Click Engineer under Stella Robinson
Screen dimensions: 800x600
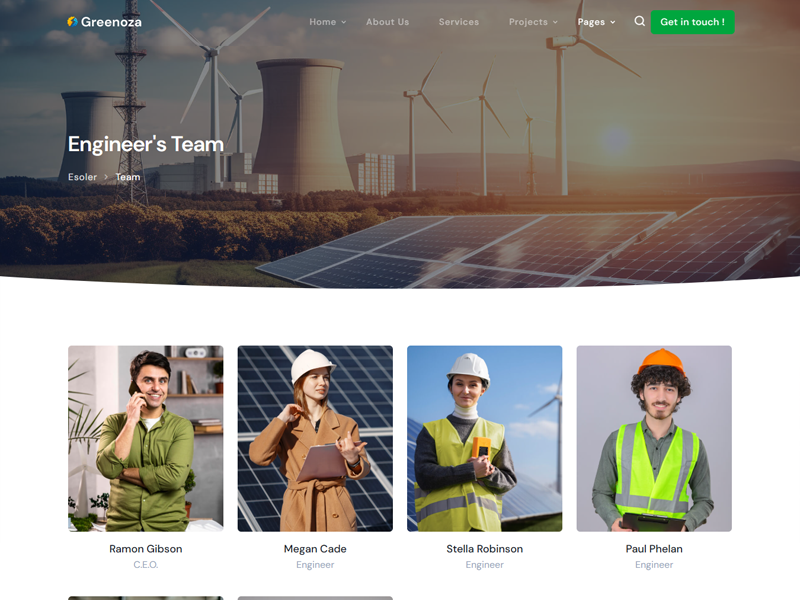[x=485, y=565]
